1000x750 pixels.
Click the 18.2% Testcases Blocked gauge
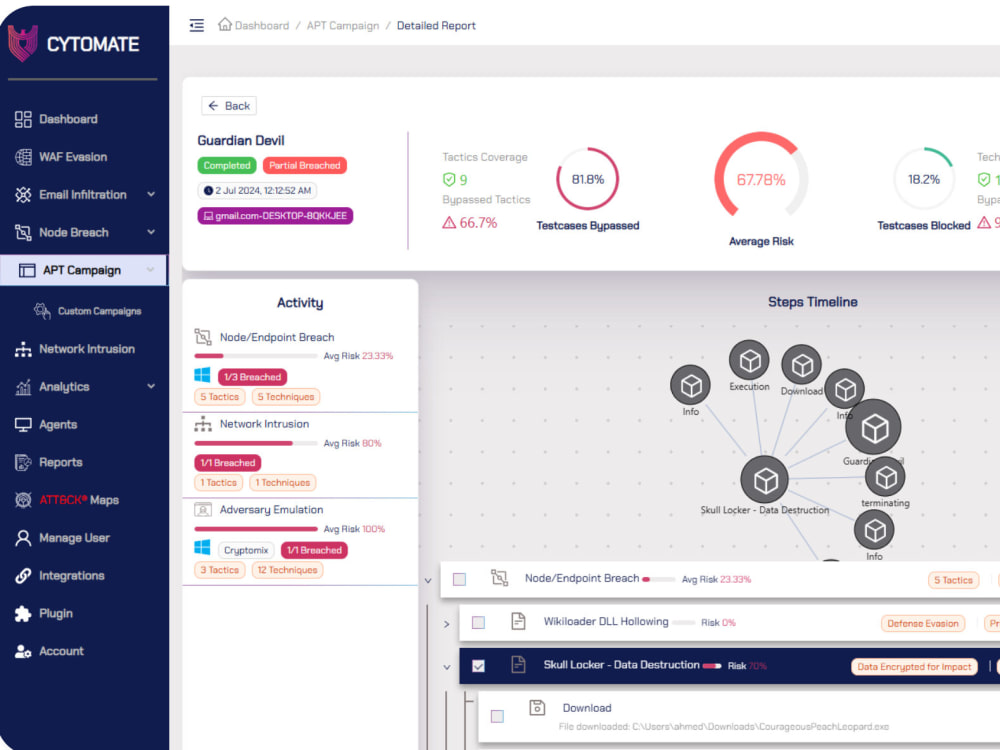pos(923,179)
